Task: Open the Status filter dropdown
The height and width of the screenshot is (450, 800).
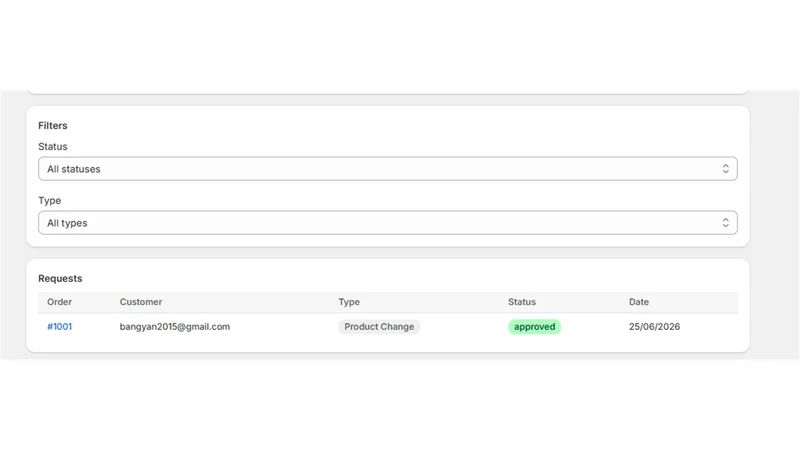Action: pos(388,169)
